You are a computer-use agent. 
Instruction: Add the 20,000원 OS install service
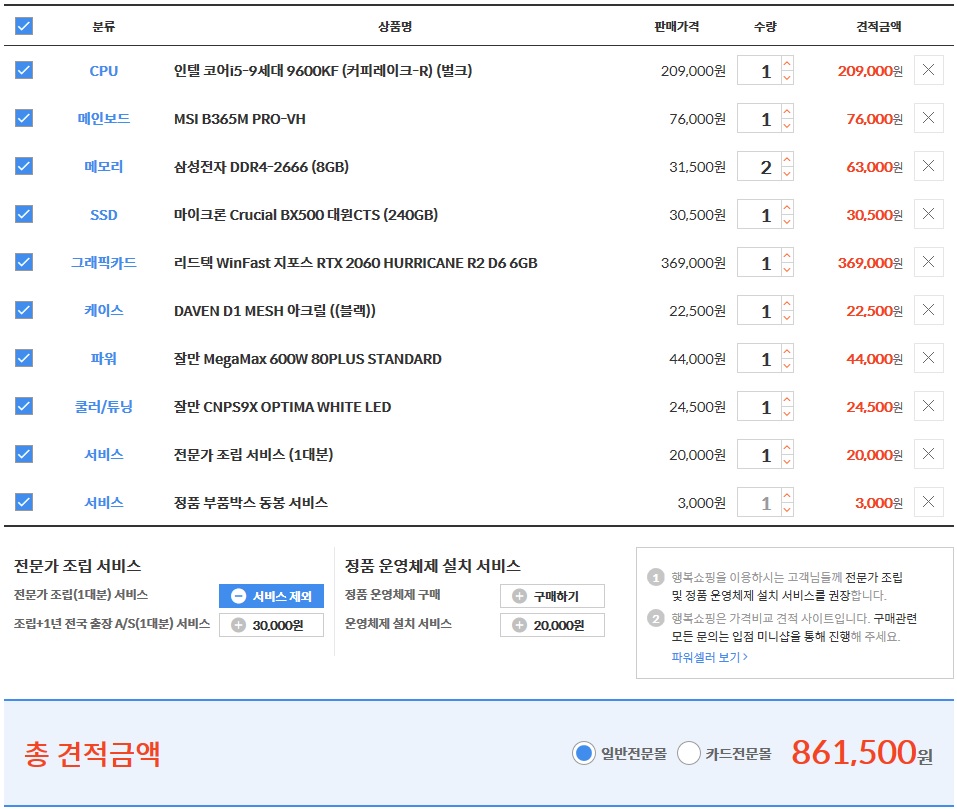552,625
